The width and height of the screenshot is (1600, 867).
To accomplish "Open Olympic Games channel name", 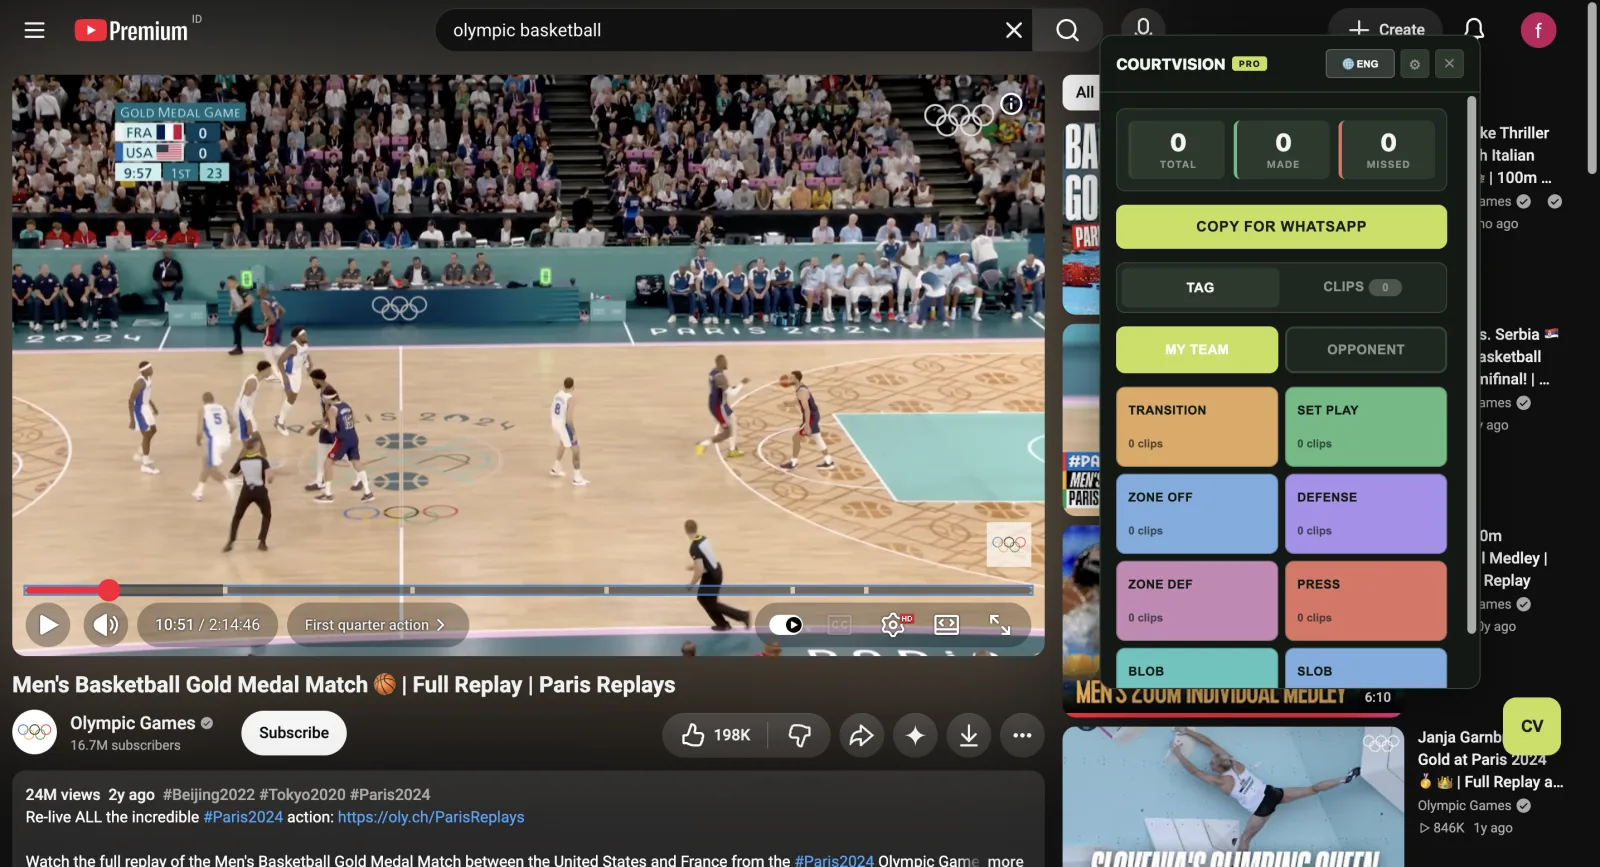I will pos(133,723).
